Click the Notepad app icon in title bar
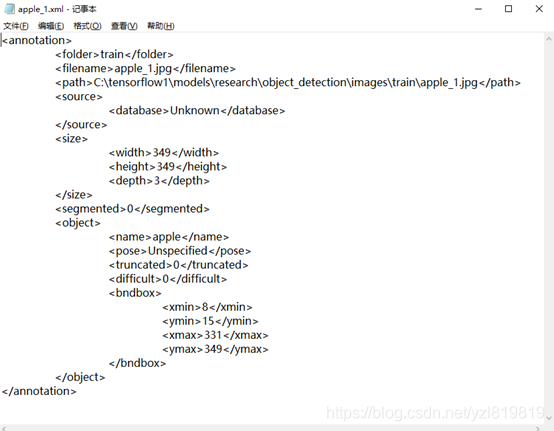The image size is (554, 431). pos(9,9)
